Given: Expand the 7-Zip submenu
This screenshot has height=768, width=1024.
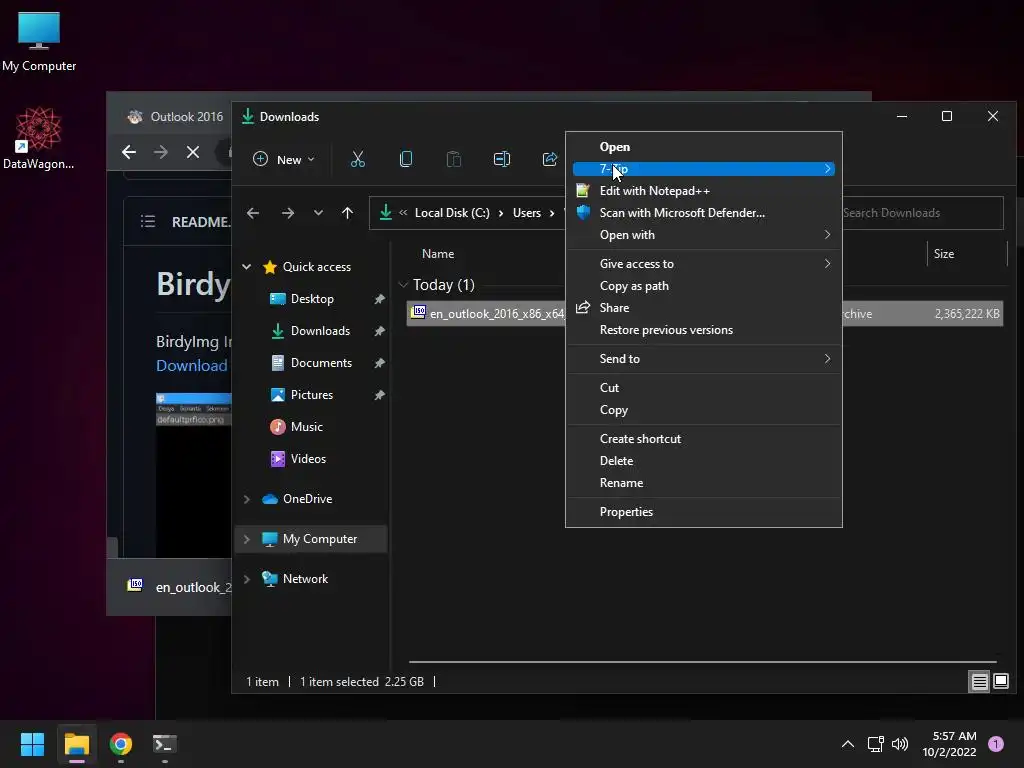Looking at the screenshot, I should (x=703, y=169).
